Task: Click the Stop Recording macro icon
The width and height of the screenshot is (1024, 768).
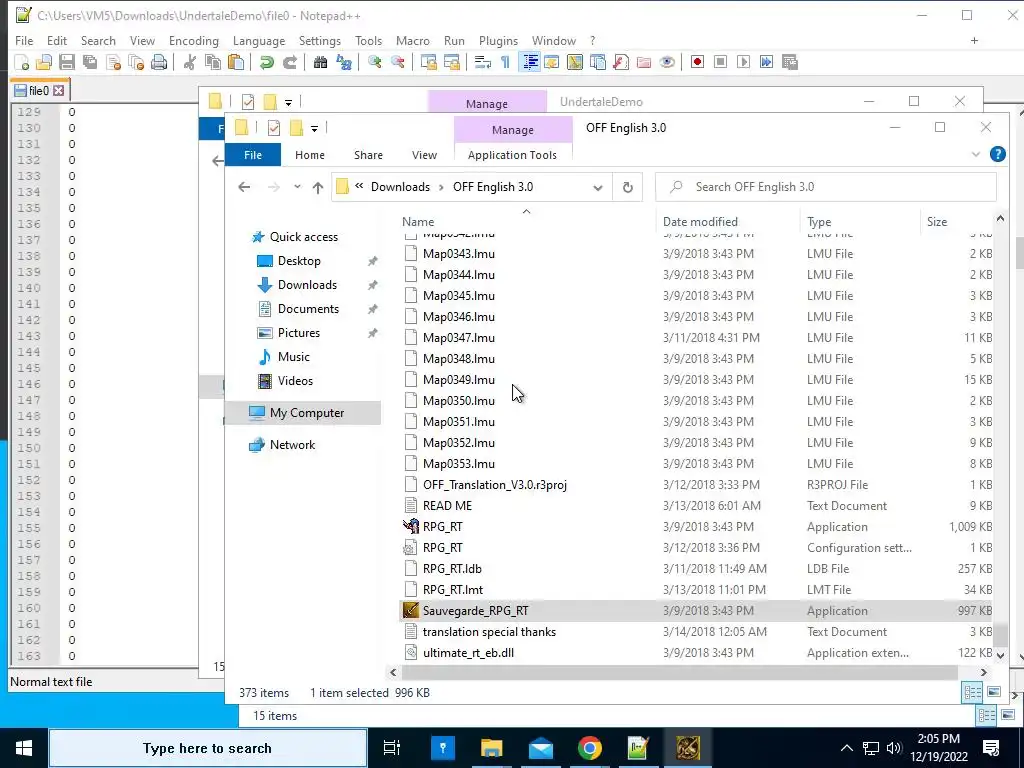Action: click(720, 62)
